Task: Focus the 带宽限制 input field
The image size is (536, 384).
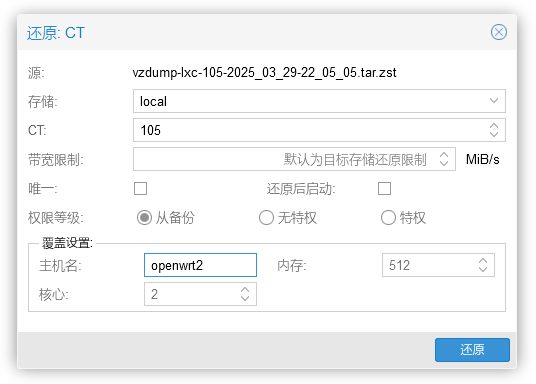Action: coord(284,159)
